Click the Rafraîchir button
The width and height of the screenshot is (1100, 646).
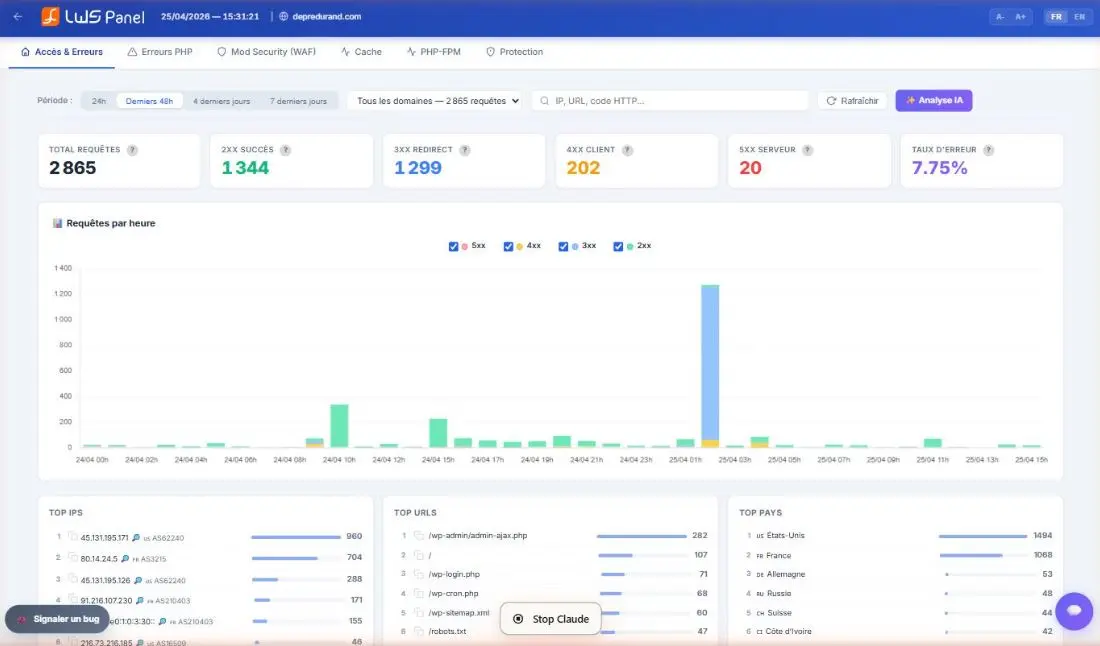(x=852, y=101)
